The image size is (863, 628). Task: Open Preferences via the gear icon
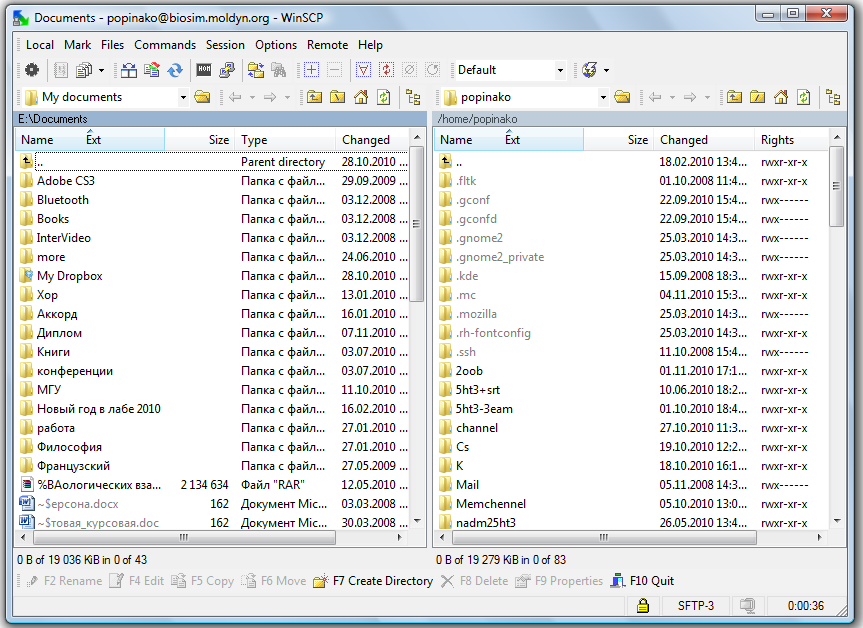(32, 70)
